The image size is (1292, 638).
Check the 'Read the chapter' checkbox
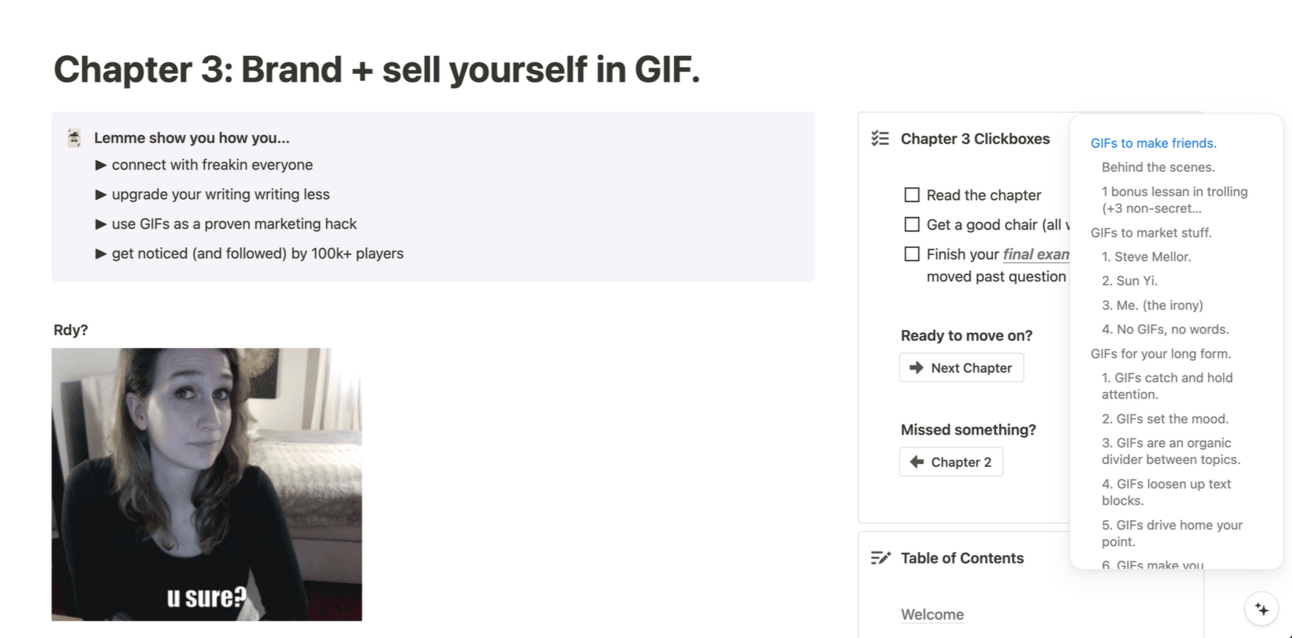pyautogui.click(x=912, y=195)
